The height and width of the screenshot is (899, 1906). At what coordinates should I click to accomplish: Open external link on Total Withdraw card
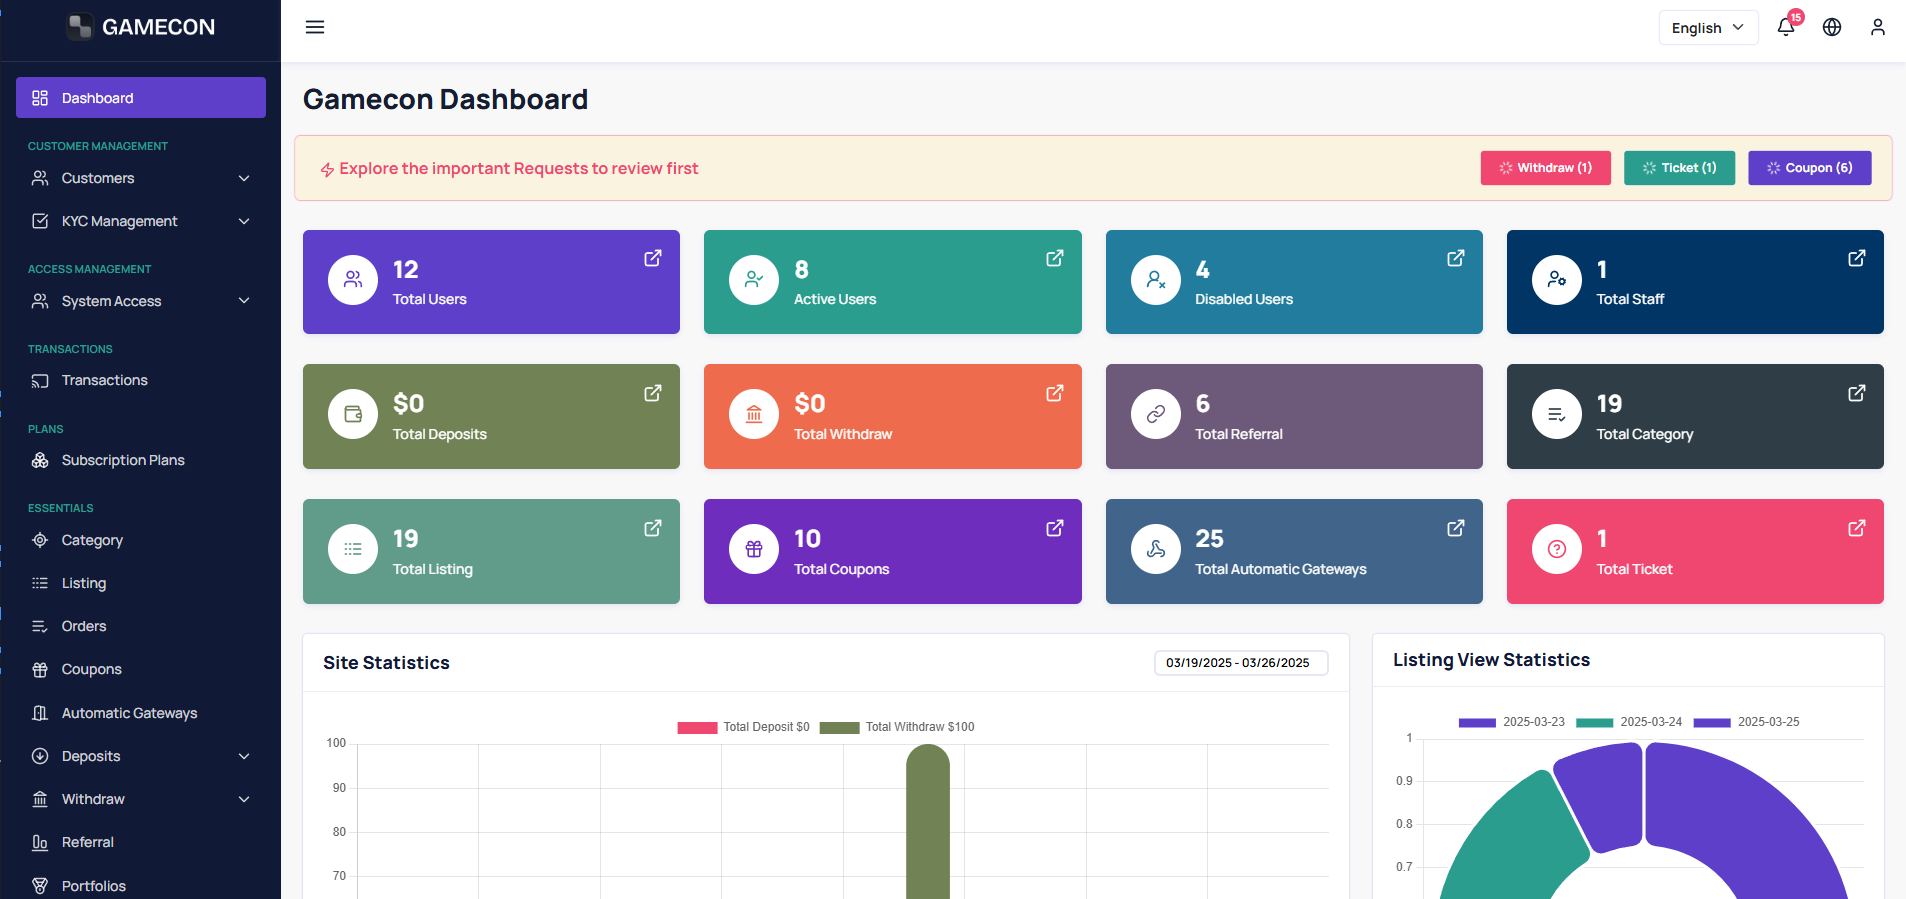pos(1055,393)
